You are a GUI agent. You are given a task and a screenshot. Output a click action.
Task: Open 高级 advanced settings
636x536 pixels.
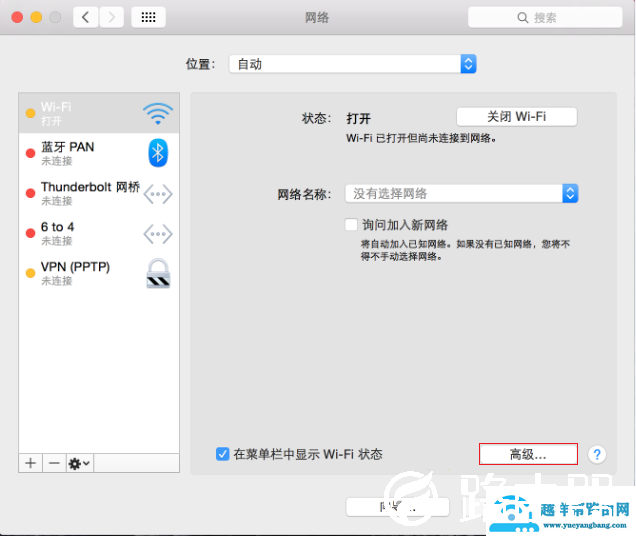528,454
